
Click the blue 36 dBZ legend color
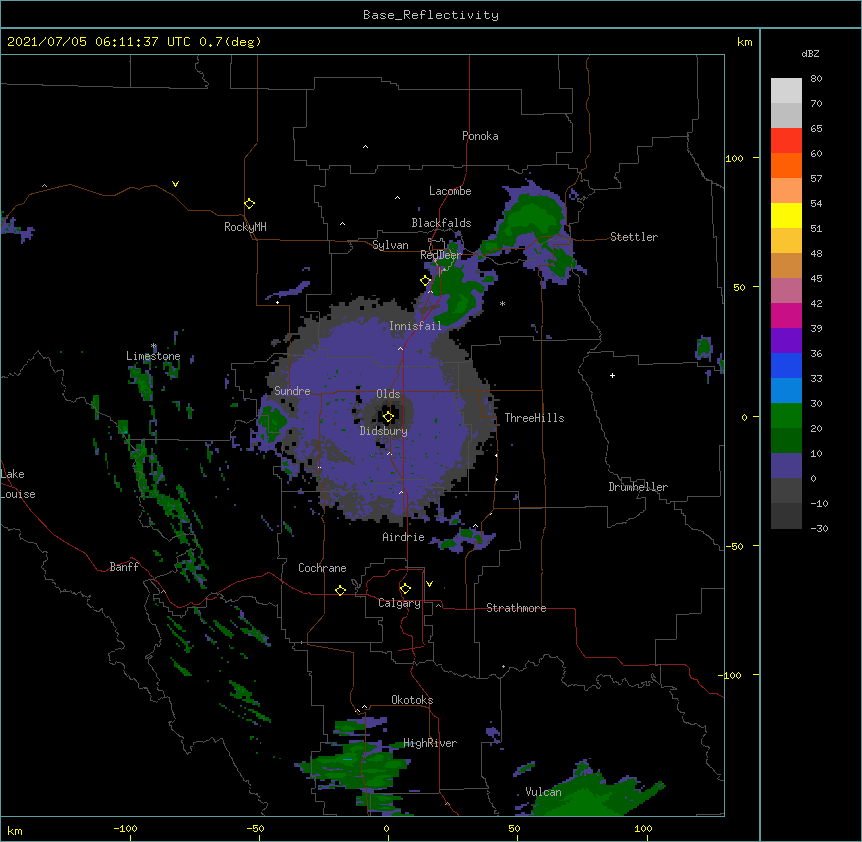786,365
